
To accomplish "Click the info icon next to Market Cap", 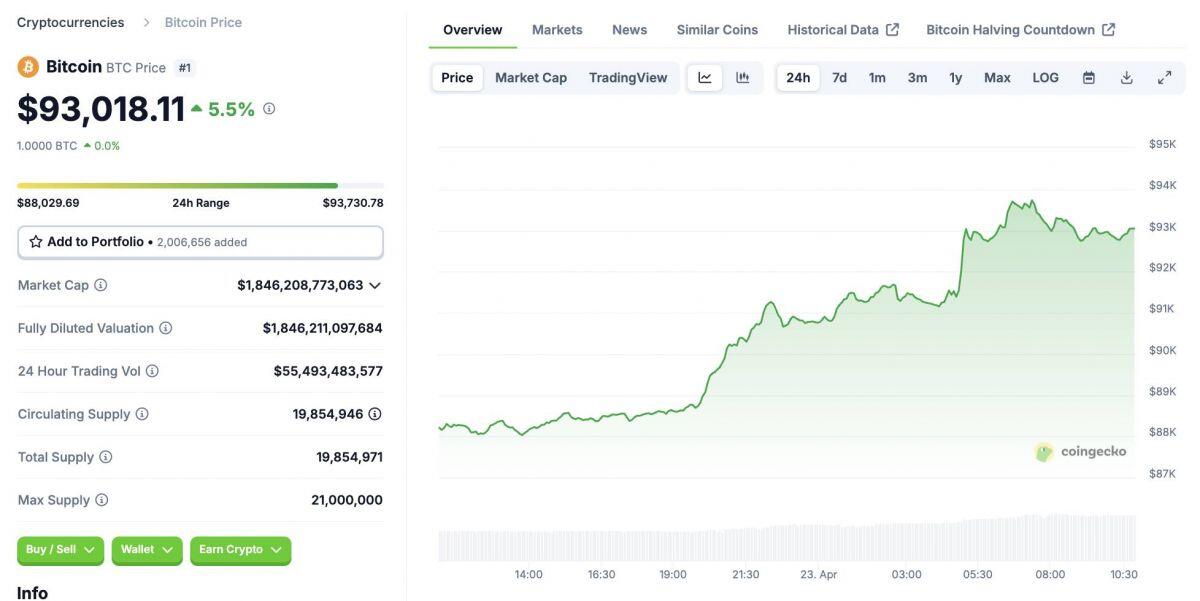I will click(98, 284).
